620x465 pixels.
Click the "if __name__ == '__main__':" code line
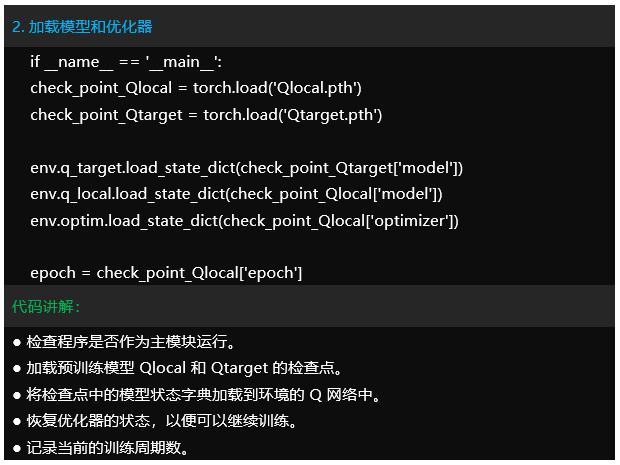tap(125, 62)
